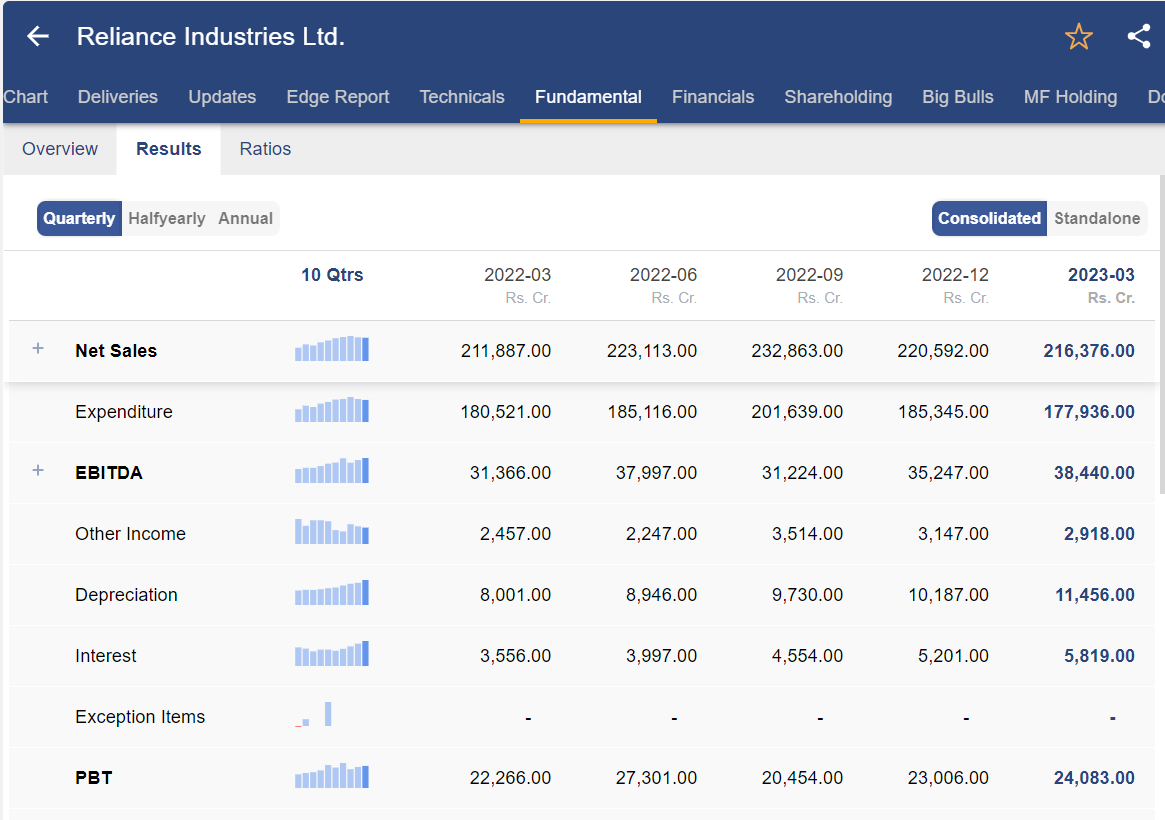Click the Depreciation row label
Screen dimensions: 1165x820
[126, 594]
